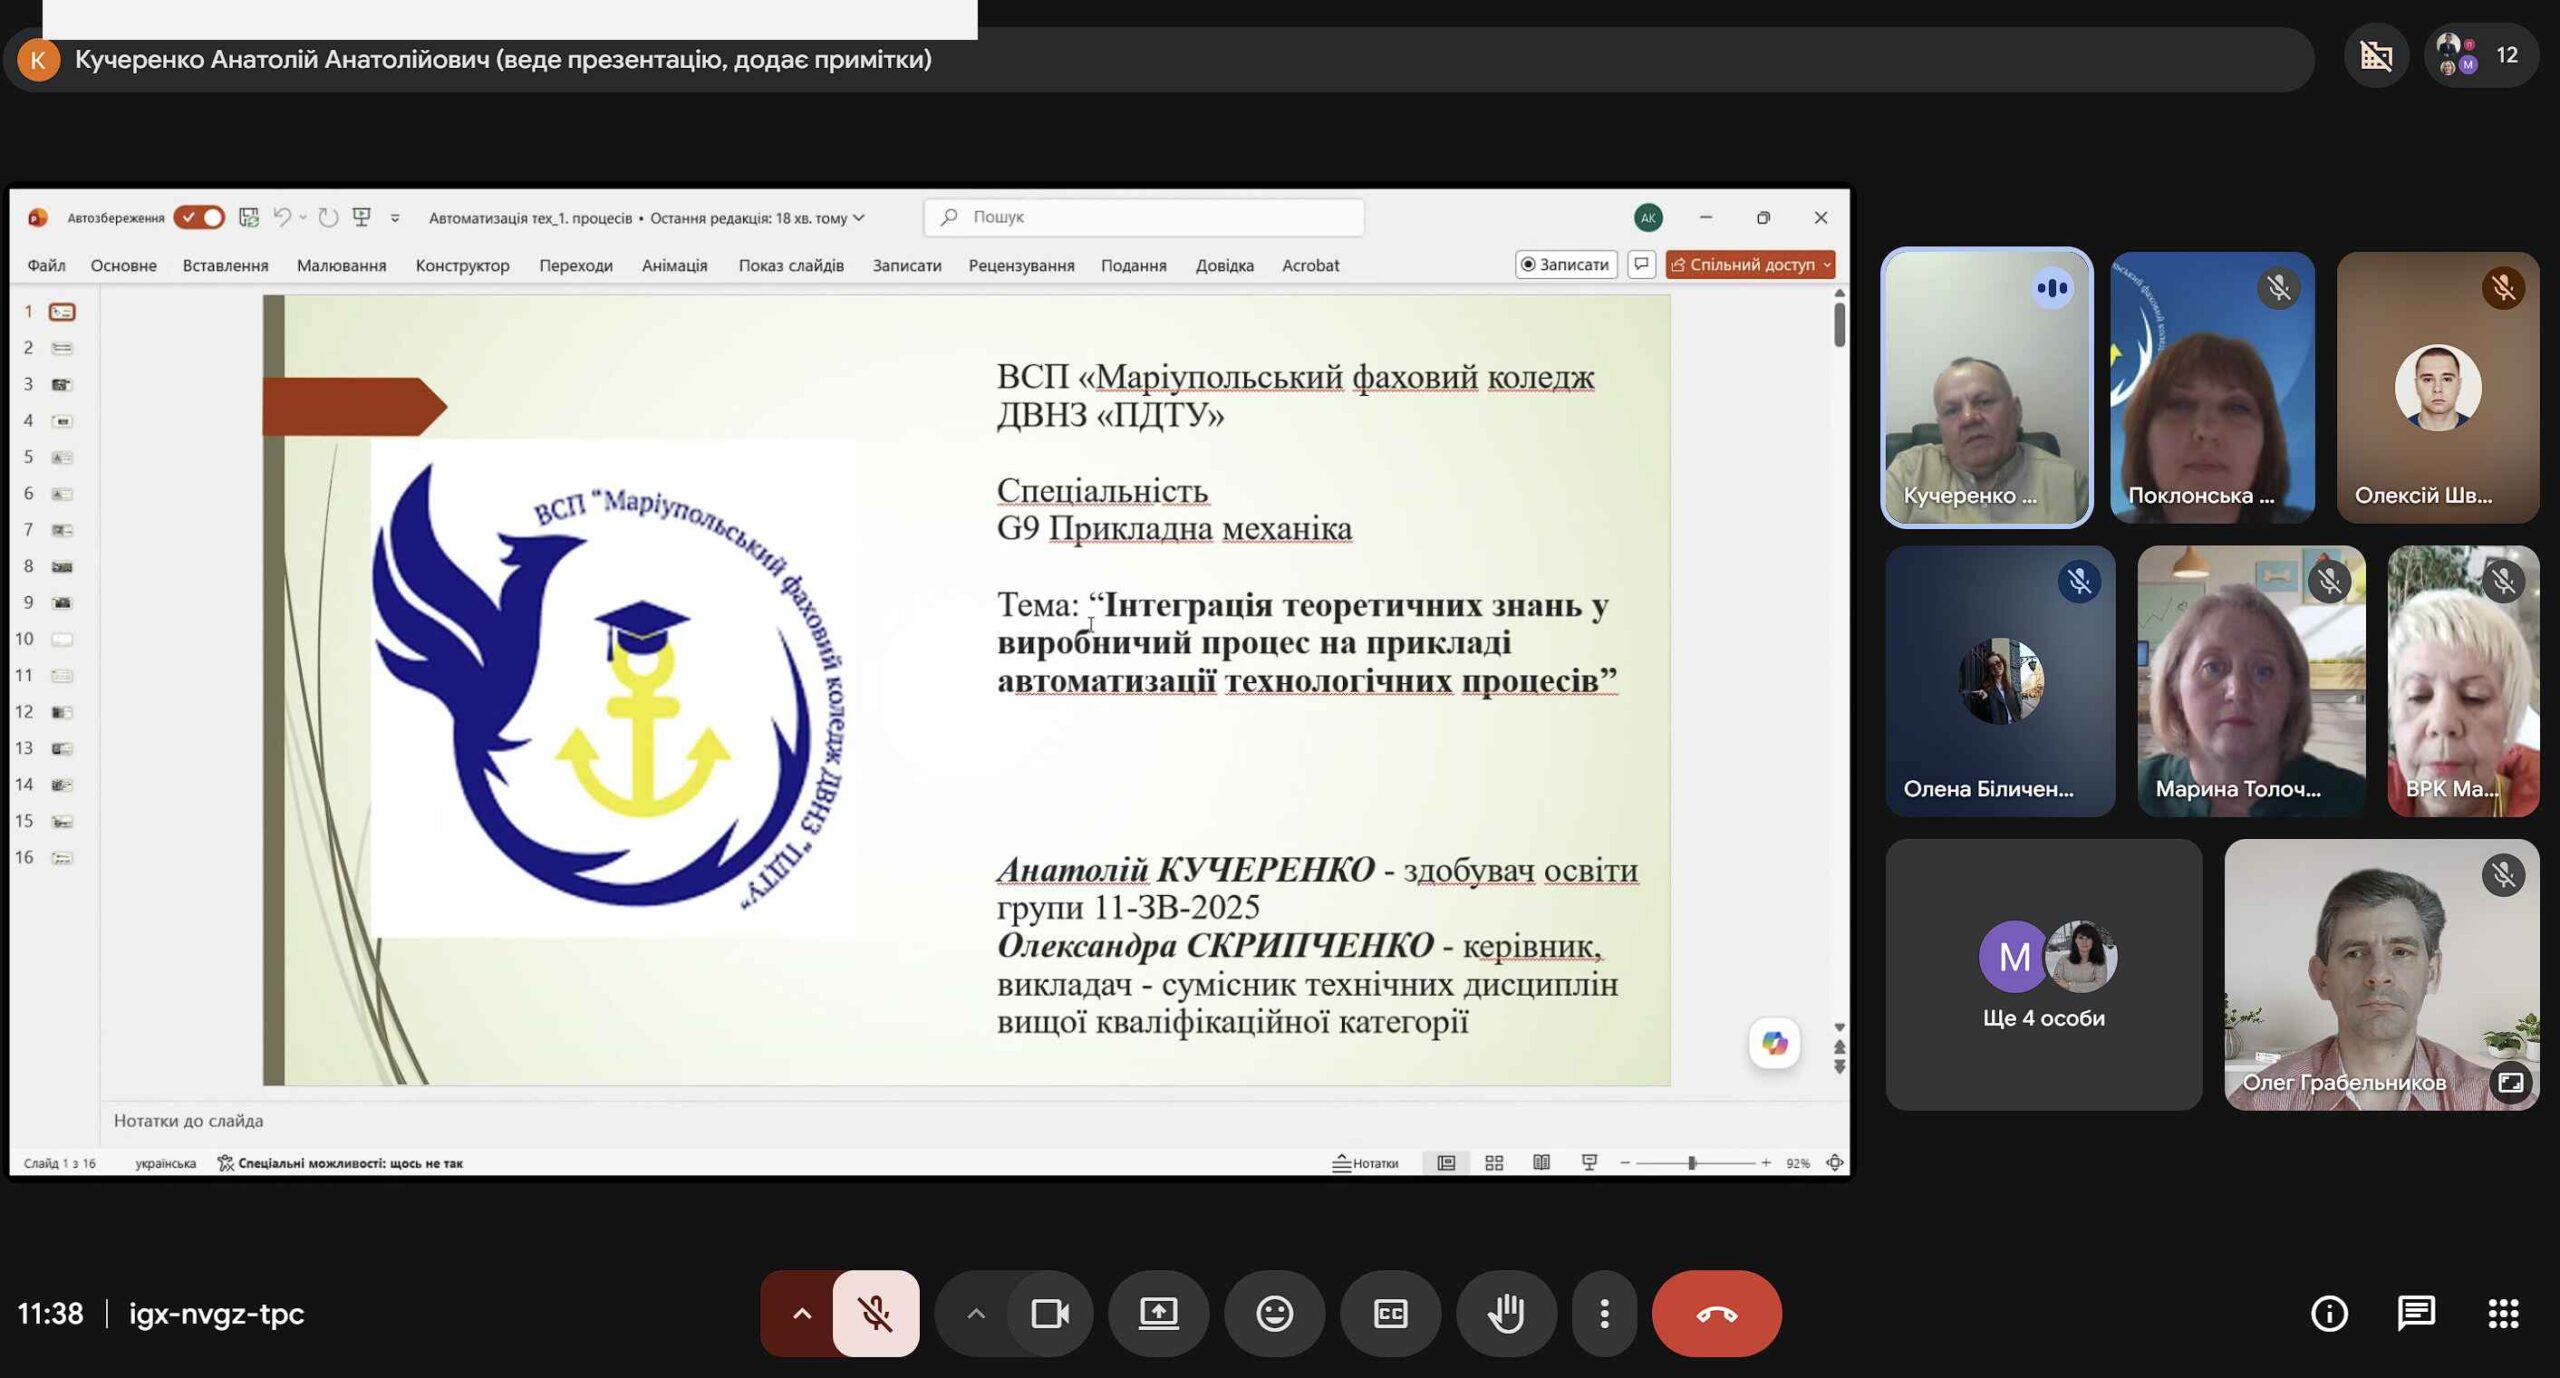Select the Конструктор ribbon tab
The width and height of the screenshot is (2560, 1378).
(x=462, y=265)
